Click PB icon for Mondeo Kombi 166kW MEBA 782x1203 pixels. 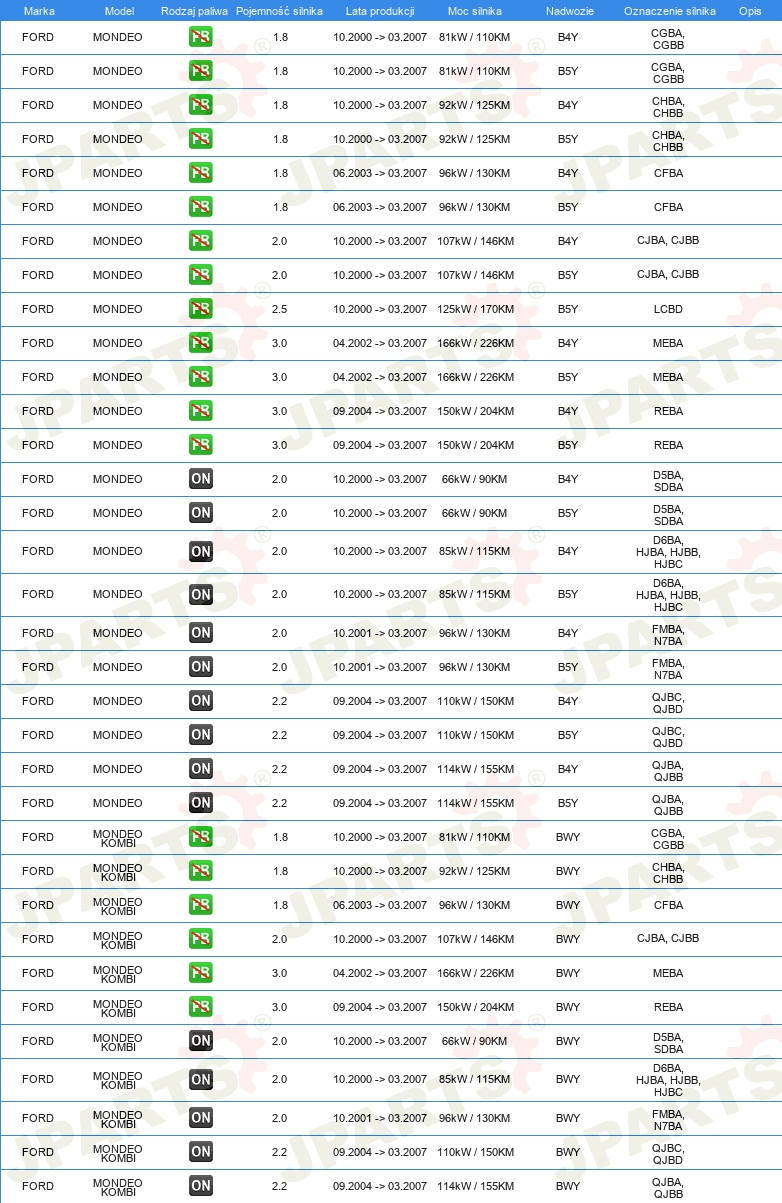pos(201,973)
